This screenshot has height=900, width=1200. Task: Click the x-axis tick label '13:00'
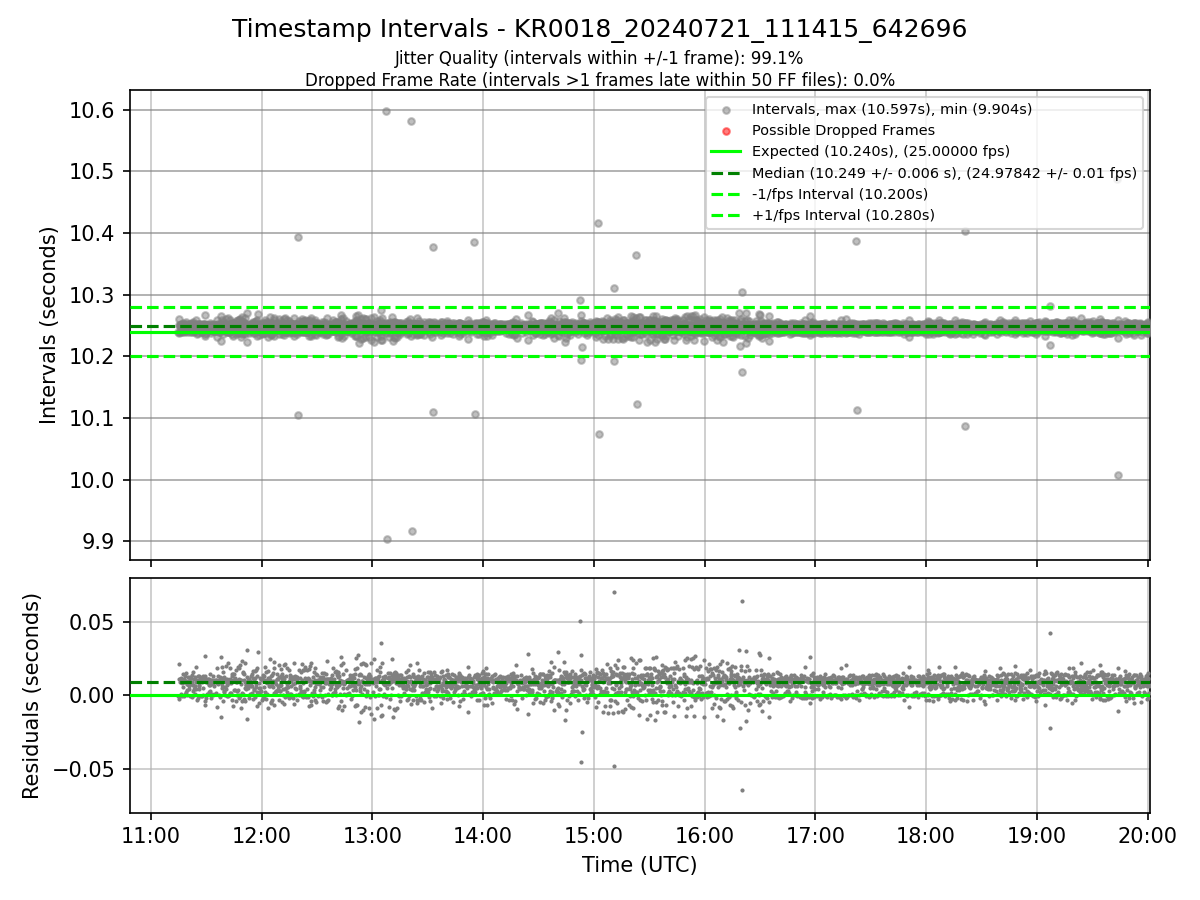pyautogui.click(x=372, y=835)
